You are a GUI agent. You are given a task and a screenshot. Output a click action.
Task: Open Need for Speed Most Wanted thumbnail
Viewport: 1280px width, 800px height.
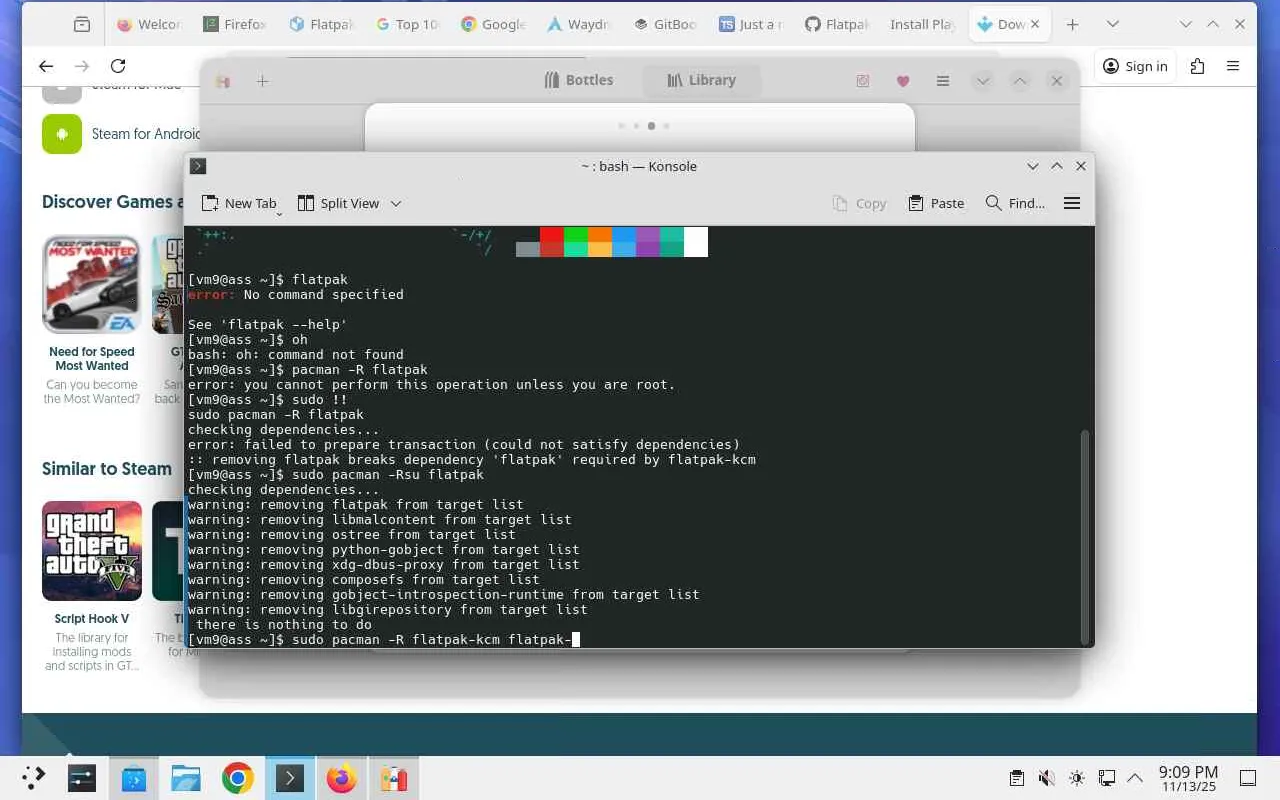(x=92, y=284)
